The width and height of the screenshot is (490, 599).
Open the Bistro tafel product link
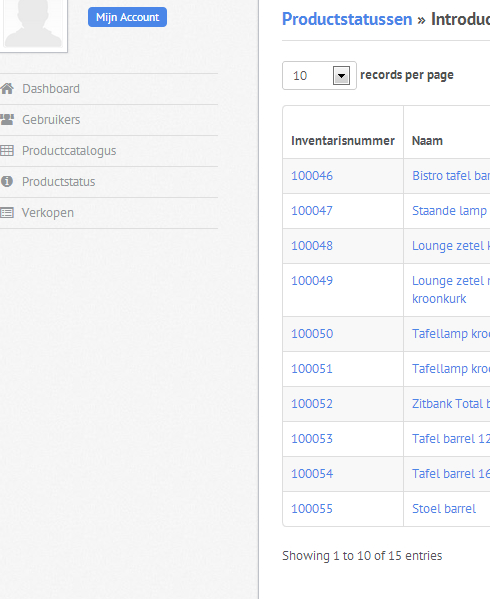[x=451, y=176]
